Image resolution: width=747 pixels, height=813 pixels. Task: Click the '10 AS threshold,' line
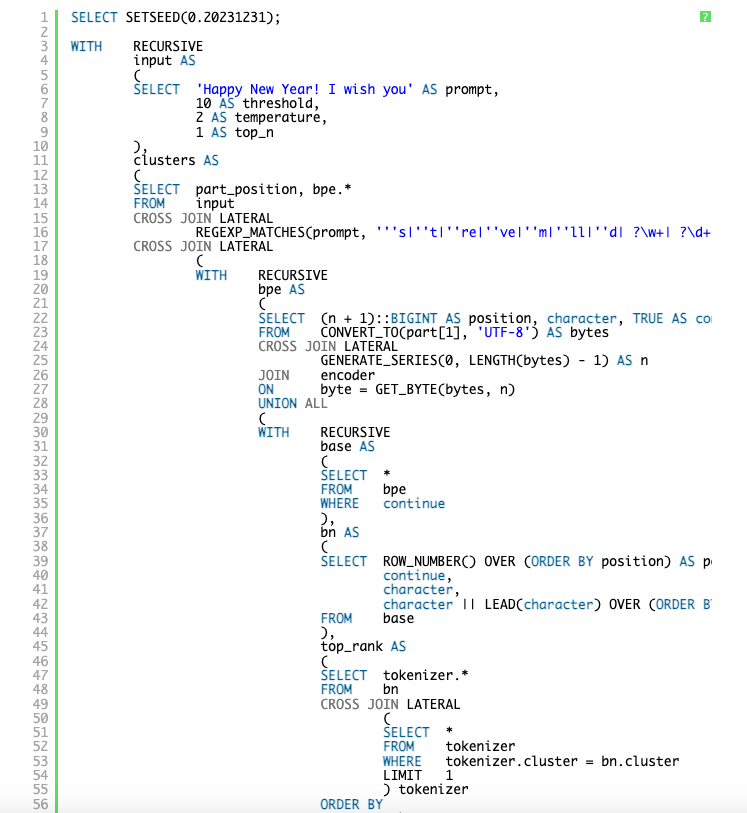point(258,103)
